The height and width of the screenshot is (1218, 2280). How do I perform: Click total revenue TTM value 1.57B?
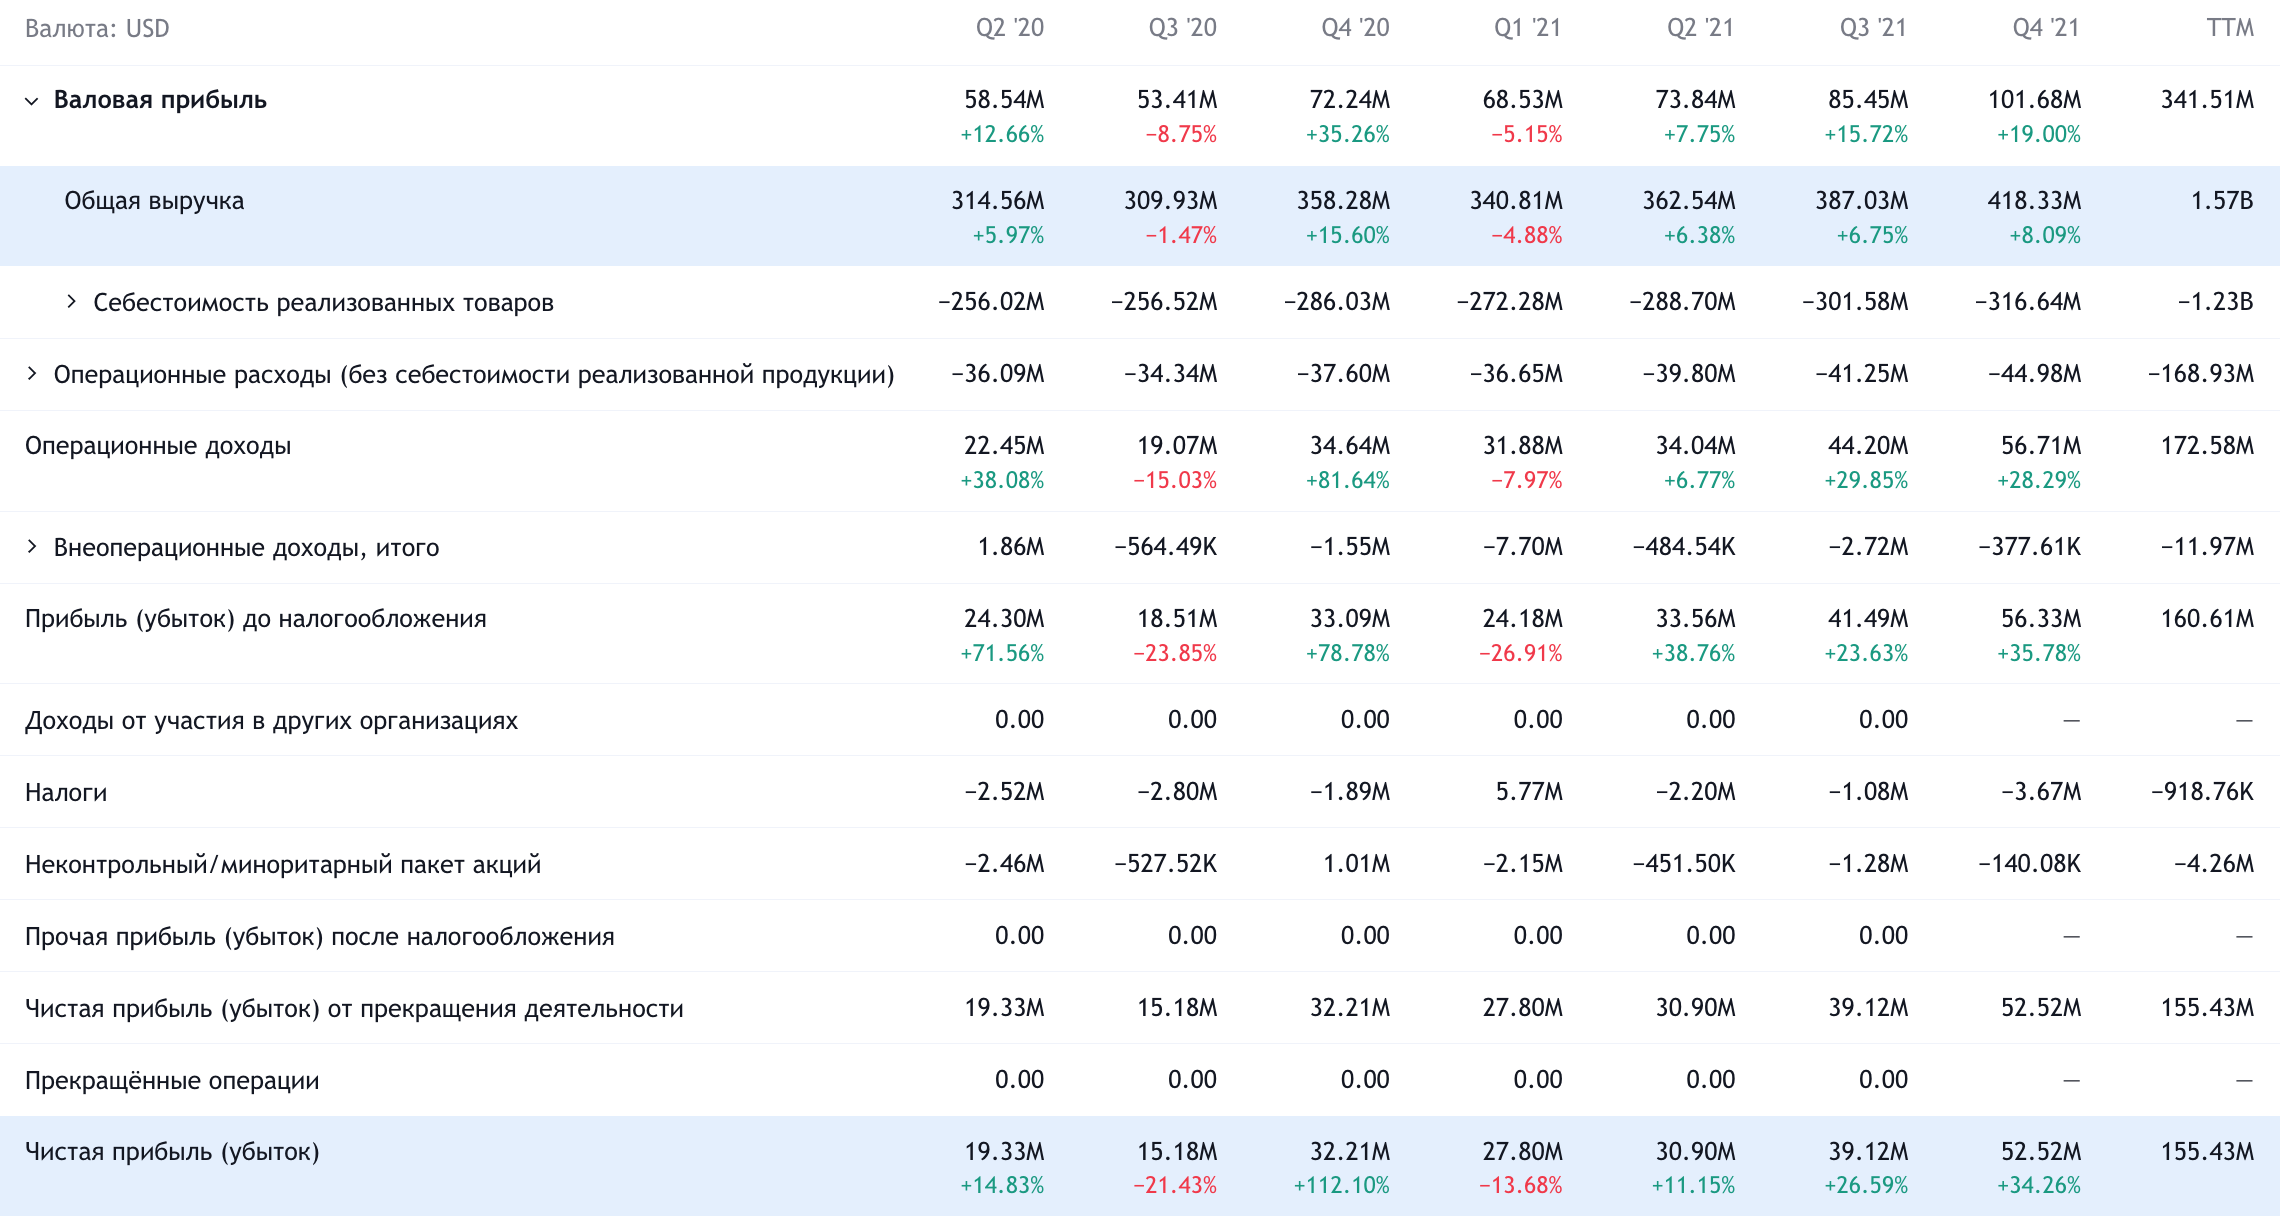2222,201
